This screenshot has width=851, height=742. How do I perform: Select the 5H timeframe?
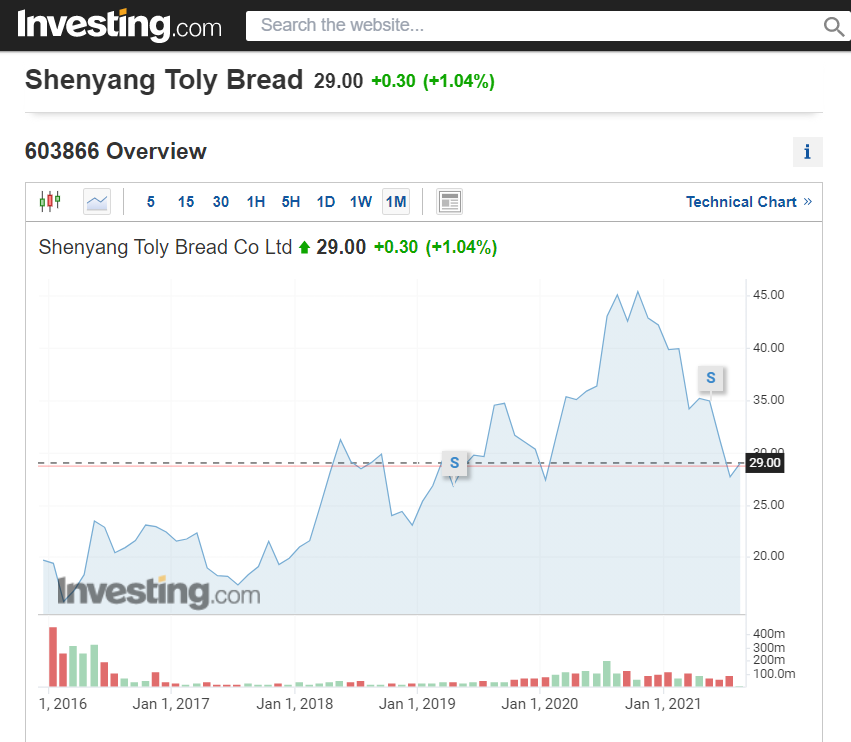[290, 202]
